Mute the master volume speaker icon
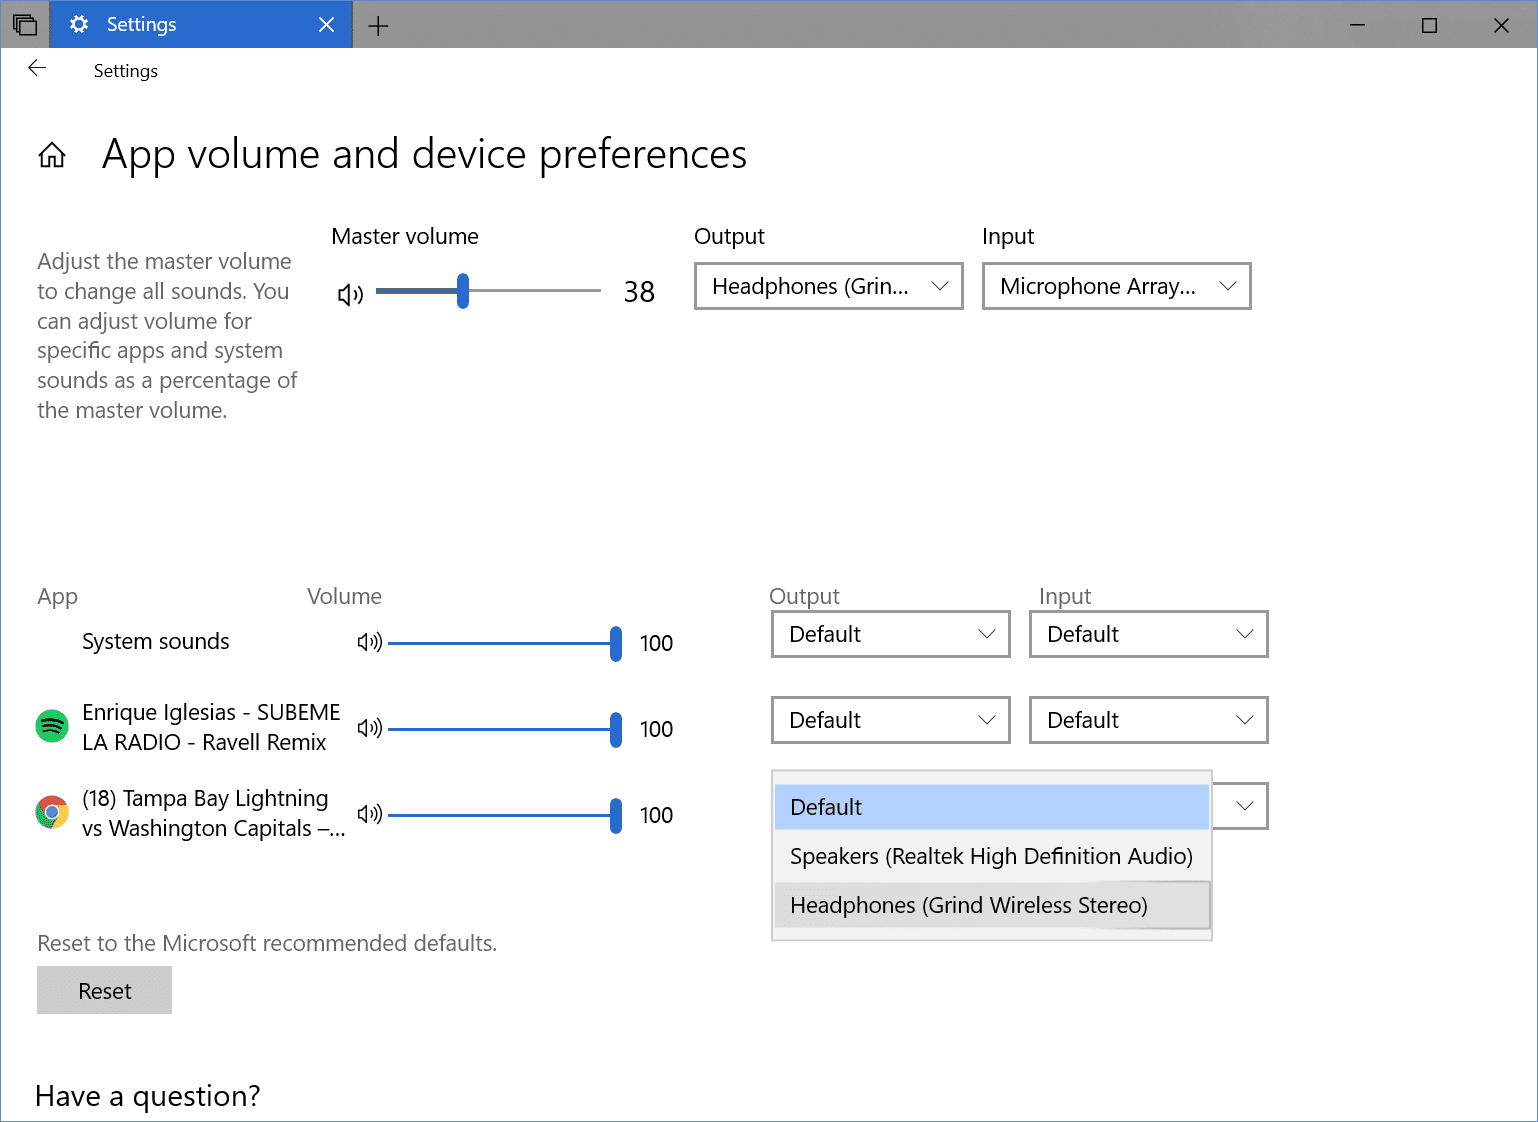Screen dimensions: 1538x1122 350,294
